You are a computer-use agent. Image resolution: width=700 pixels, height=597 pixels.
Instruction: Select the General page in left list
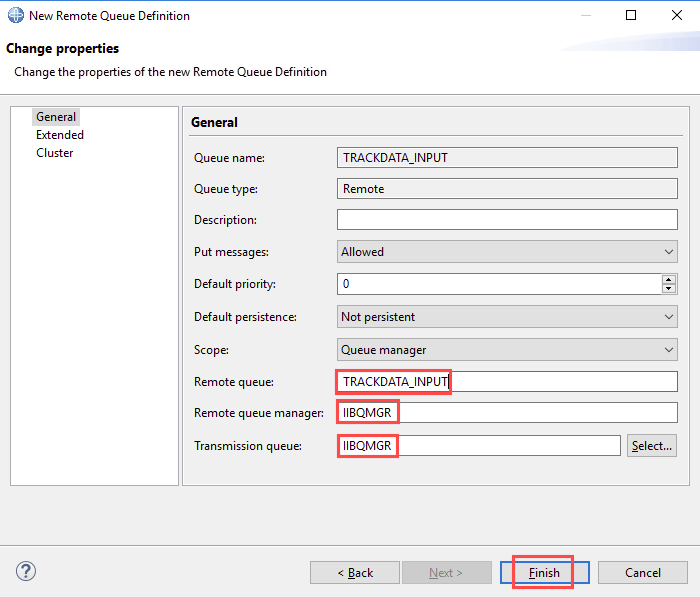pyautogui.click(x=56, y=117)
